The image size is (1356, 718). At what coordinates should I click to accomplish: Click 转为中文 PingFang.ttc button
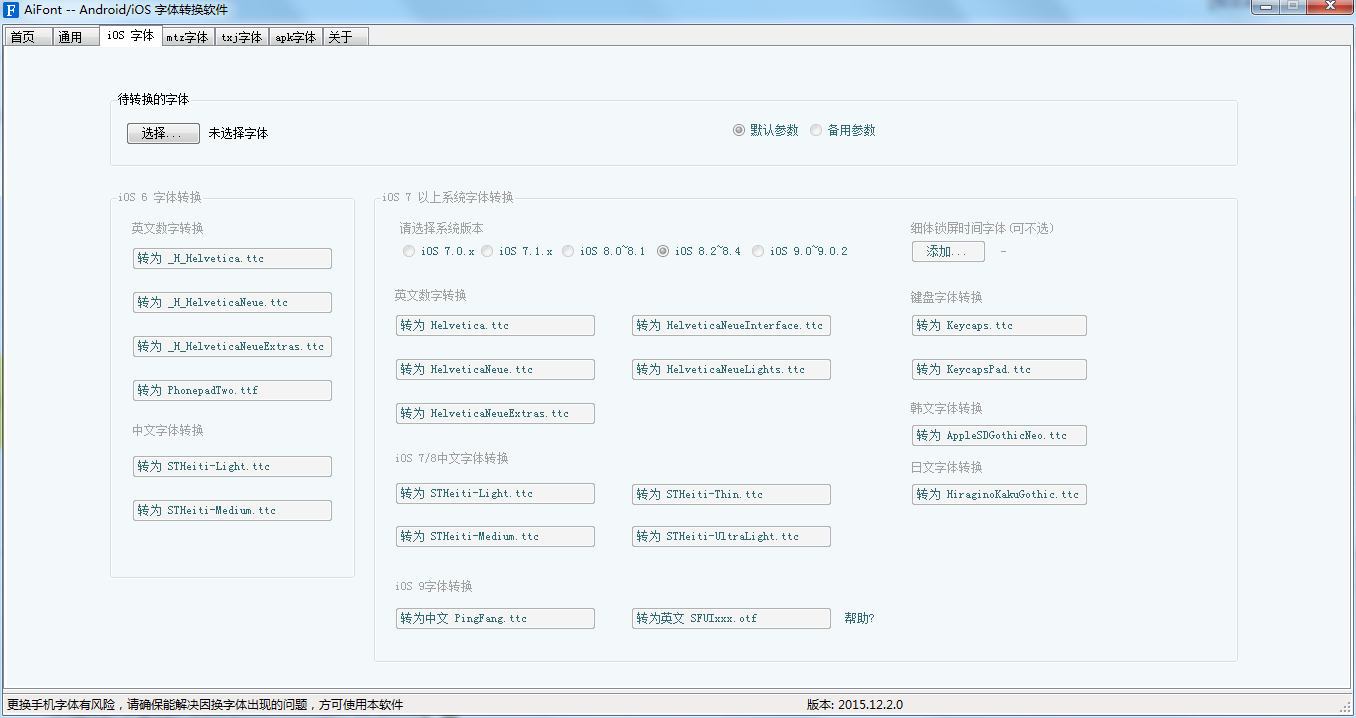495,618
